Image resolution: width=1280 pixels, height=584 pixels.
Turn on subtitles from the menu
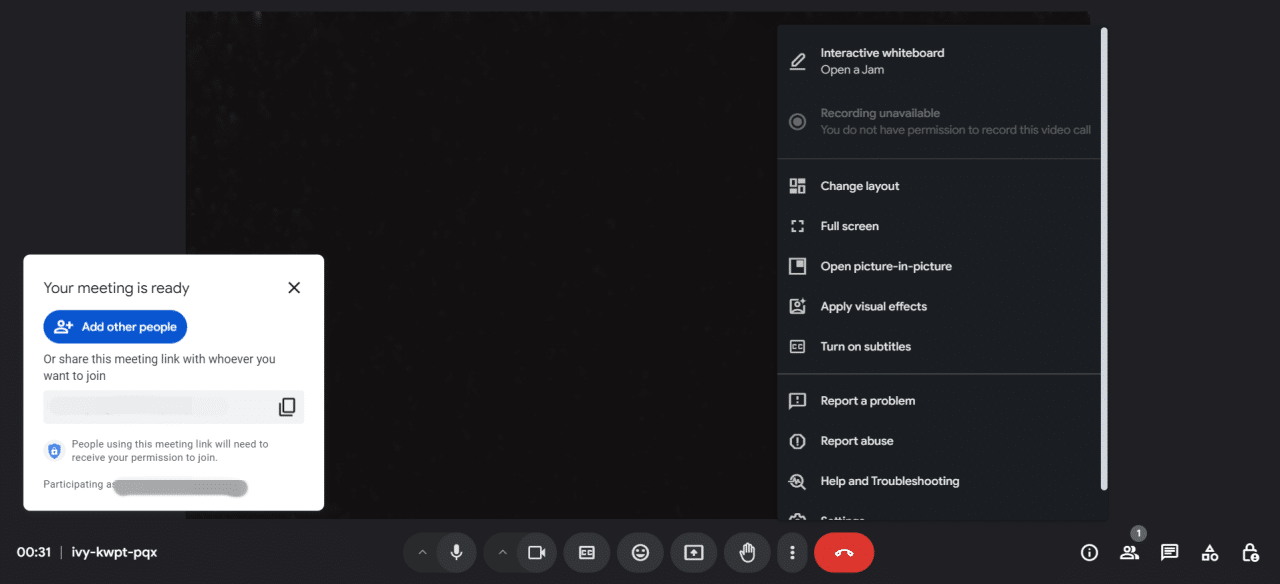pos(864,346)
